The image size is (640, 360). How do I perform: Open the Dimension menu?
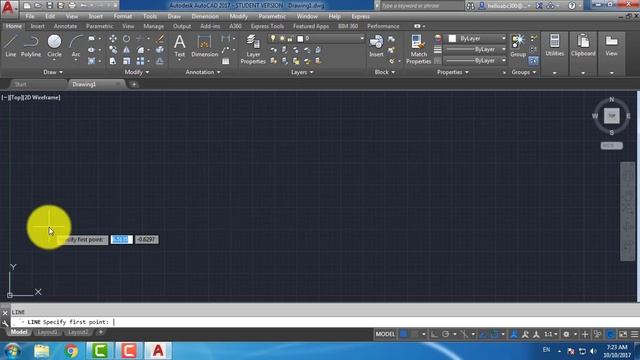[205, 17]
